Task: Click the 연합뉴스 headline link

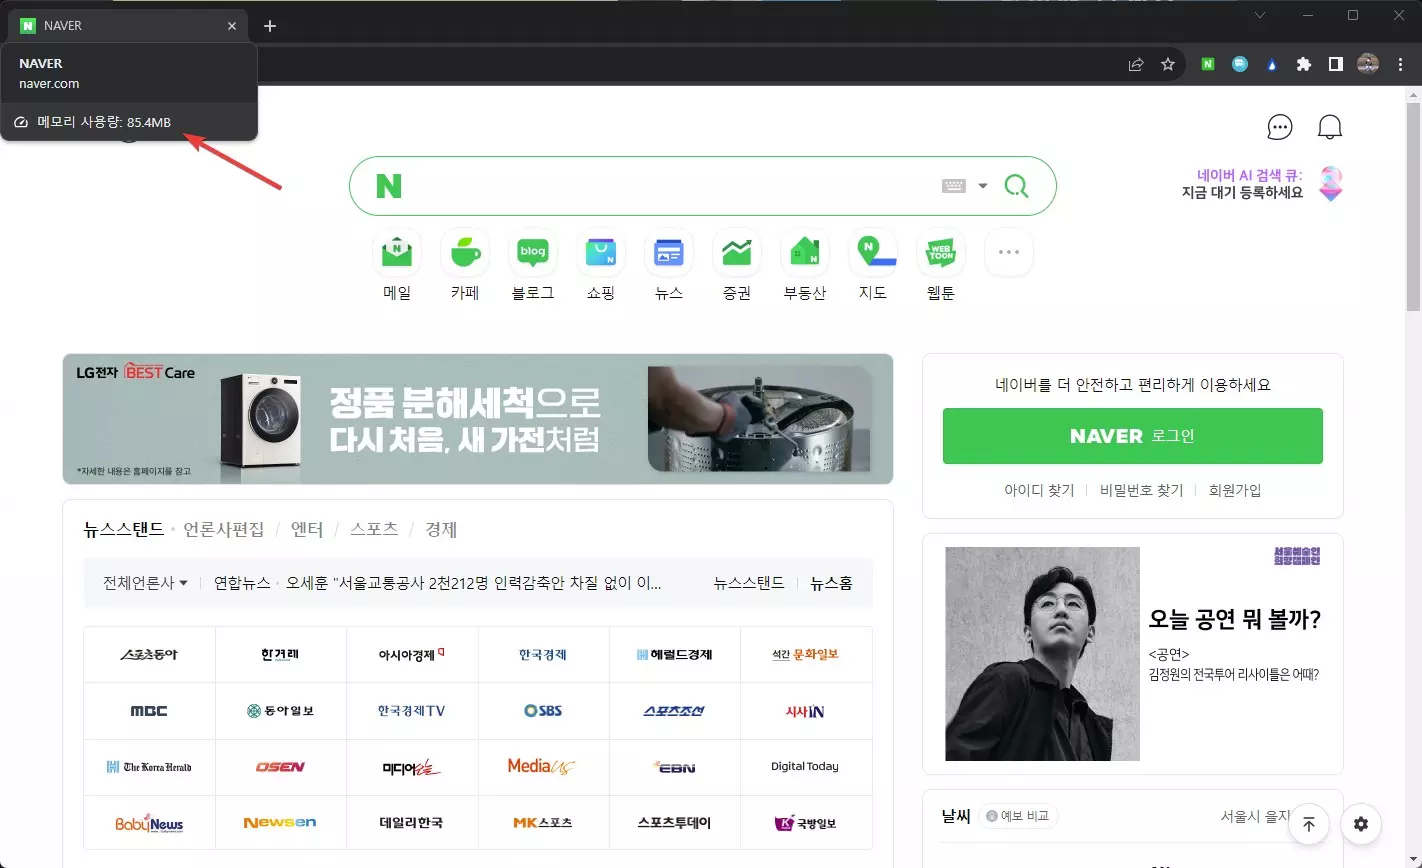Action: [474, 583]
